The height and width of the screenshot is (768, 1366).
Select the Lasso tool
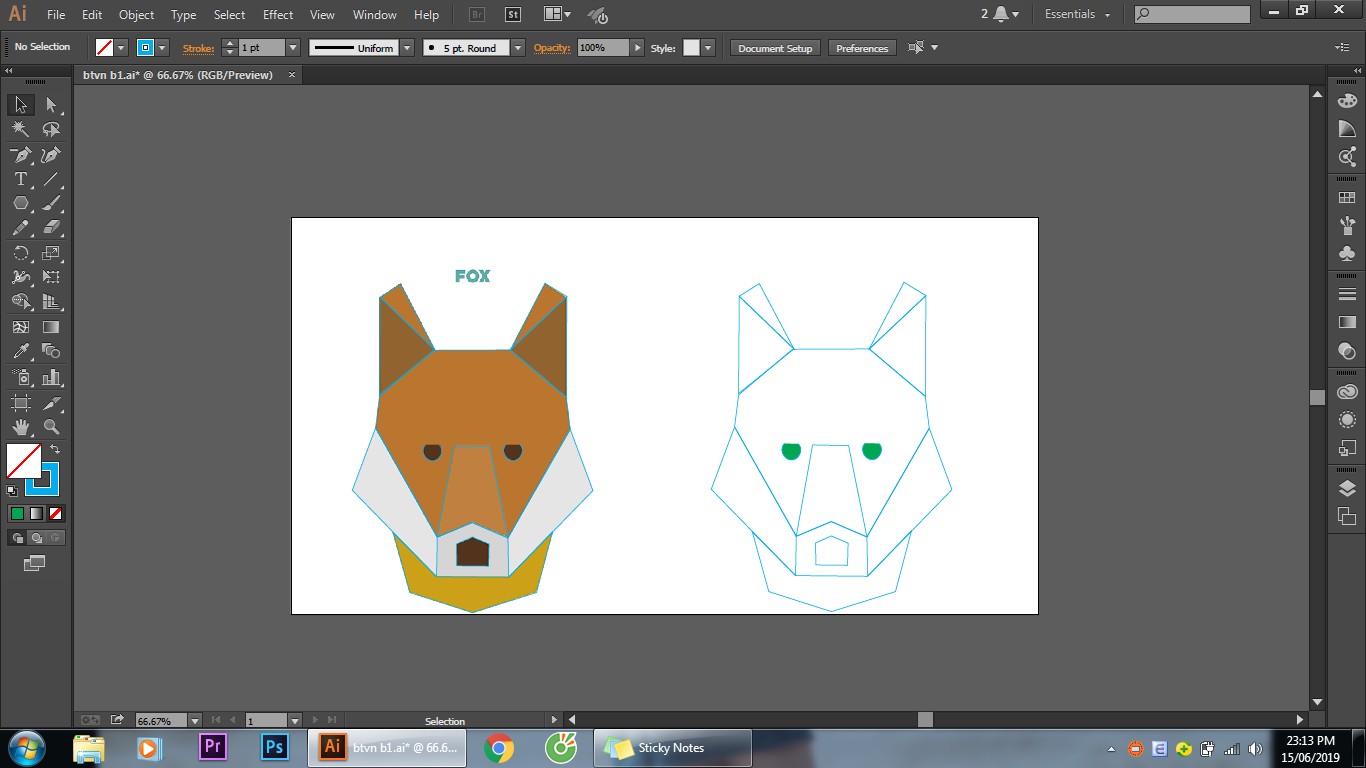click(52, 129)
